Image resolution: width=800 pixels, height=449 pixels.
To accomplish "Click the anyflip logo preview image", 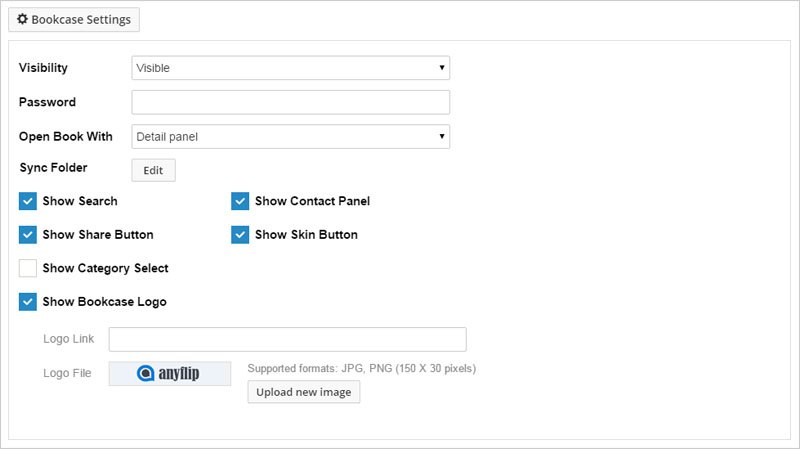I will 170,373.
